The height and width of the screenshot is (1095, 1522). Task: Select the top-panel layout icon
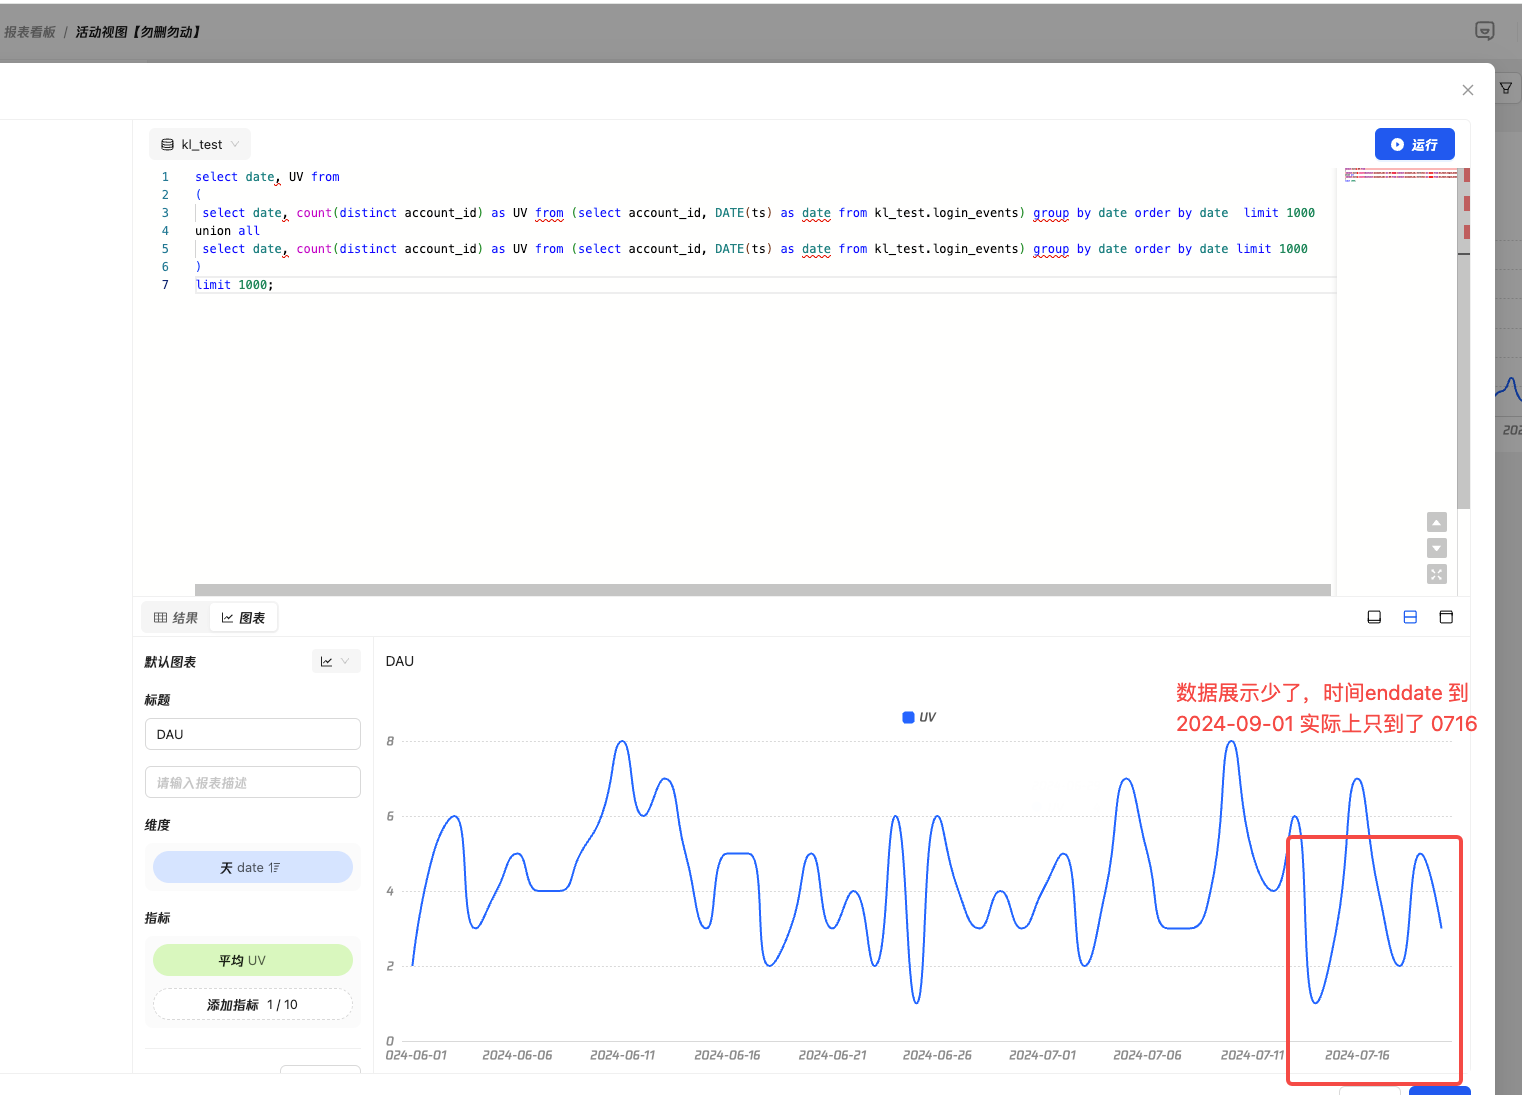(1446, 617)
